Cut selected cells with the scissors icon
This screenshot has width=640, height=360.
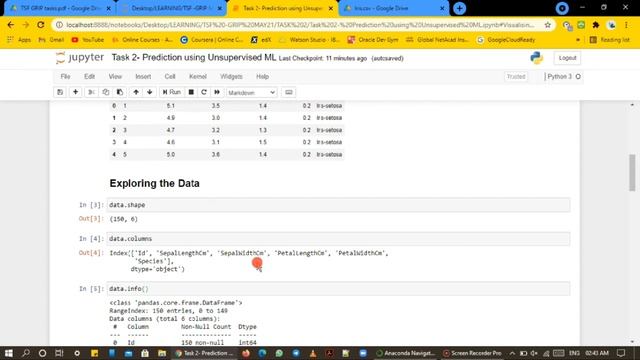[91, 92]
